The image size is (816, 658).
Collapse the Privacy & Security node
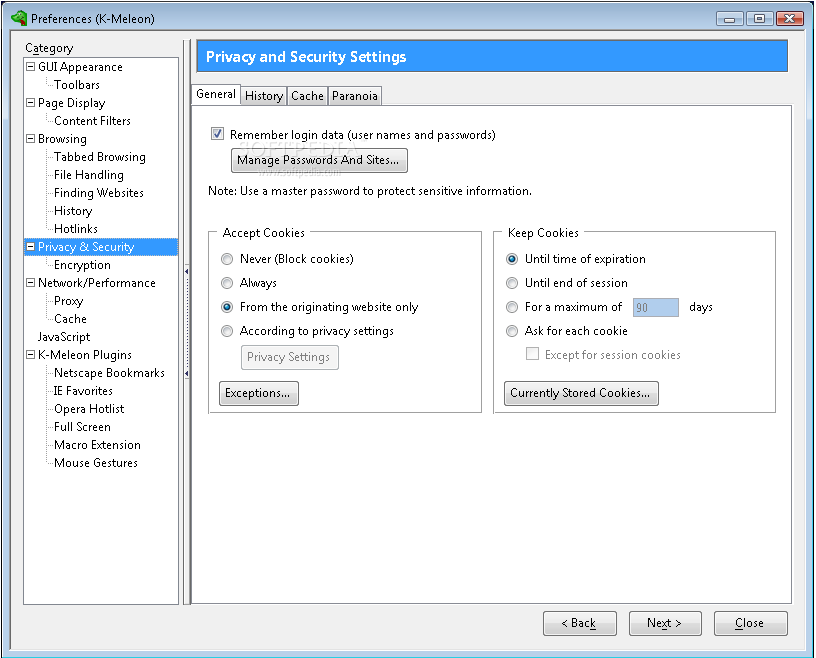pyautogui.click(x=31, y=246)
